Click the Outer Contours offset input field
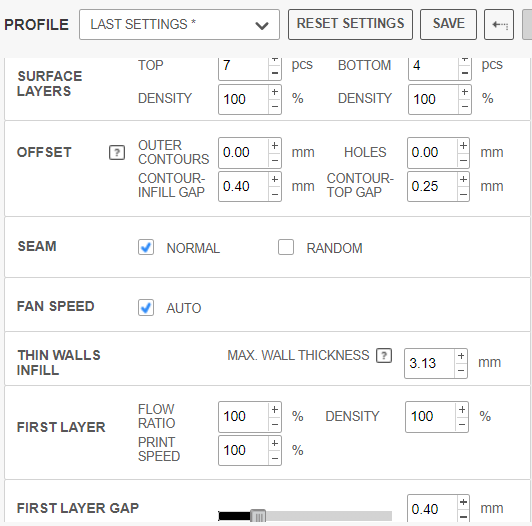532x526 pixels. pyautogui.click(x=244, y=153)
